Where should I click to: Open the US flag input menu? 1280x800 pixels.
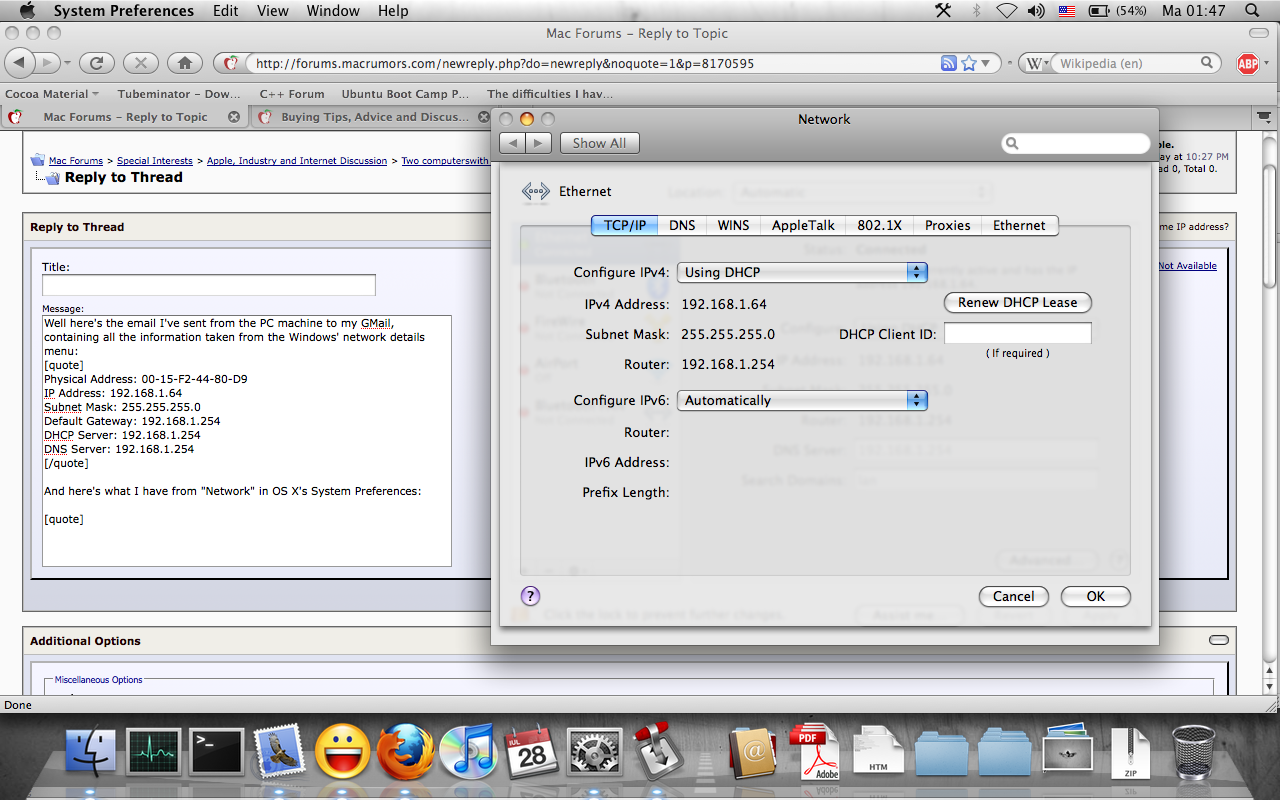(1067, 11)
